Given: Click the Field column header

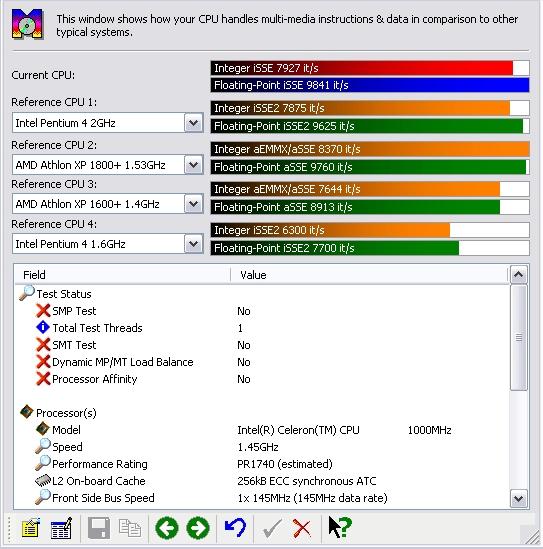Looking at the screenshot, I should pos(123,275).
